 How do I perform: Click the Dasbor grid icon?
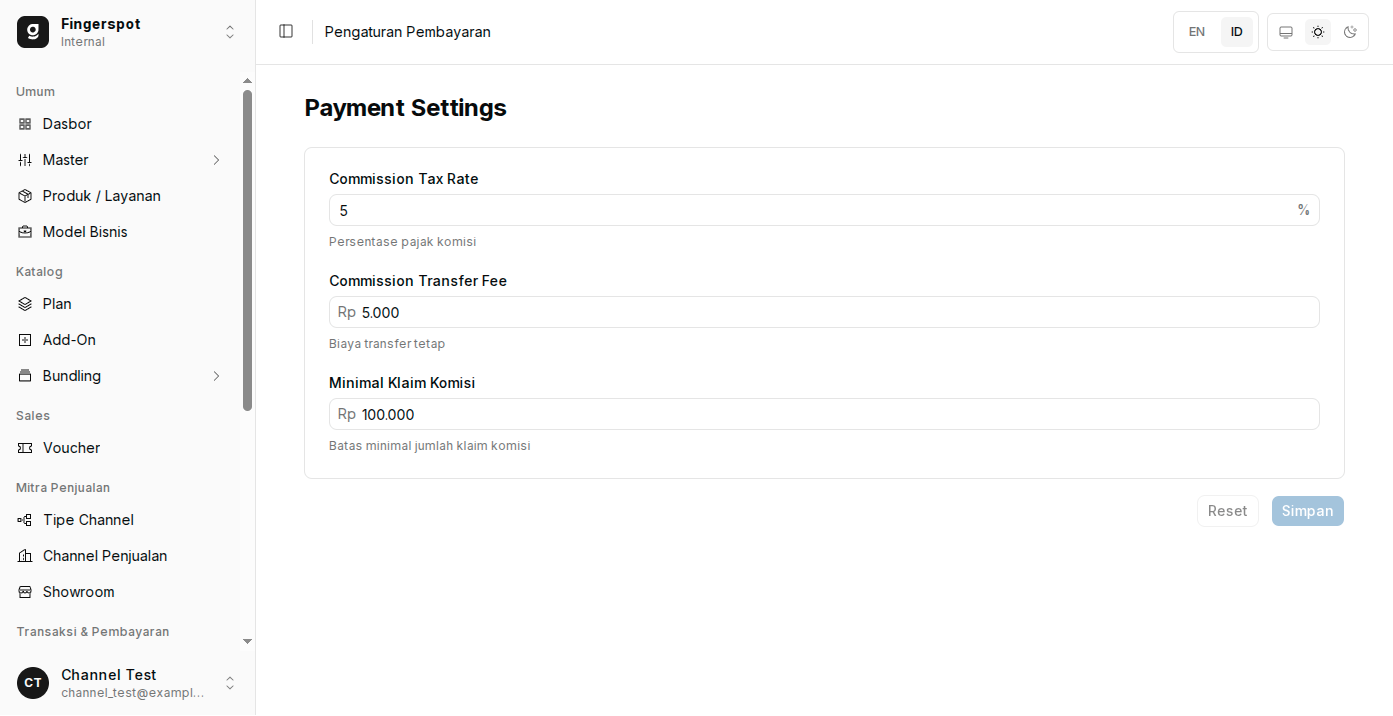point(25,124)
